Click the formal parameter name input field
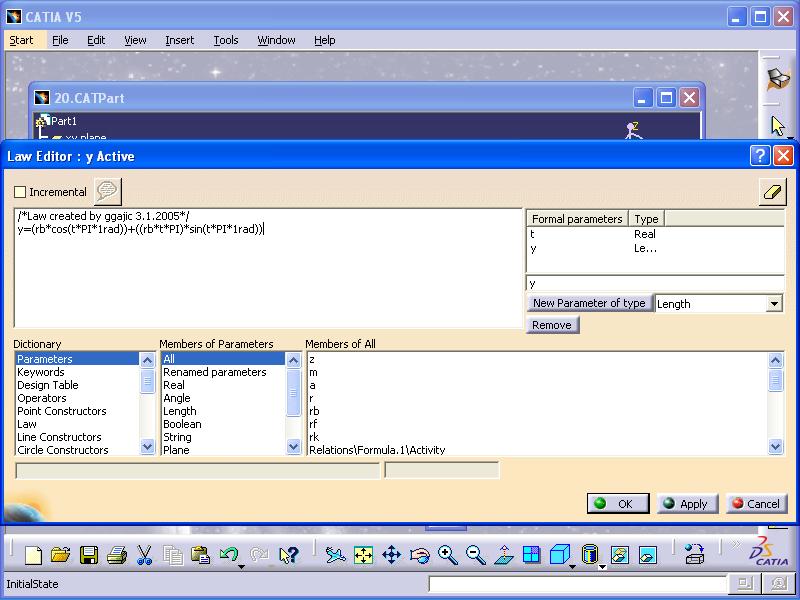The width and height of the screenshot is (800, 600). (654, 284)
